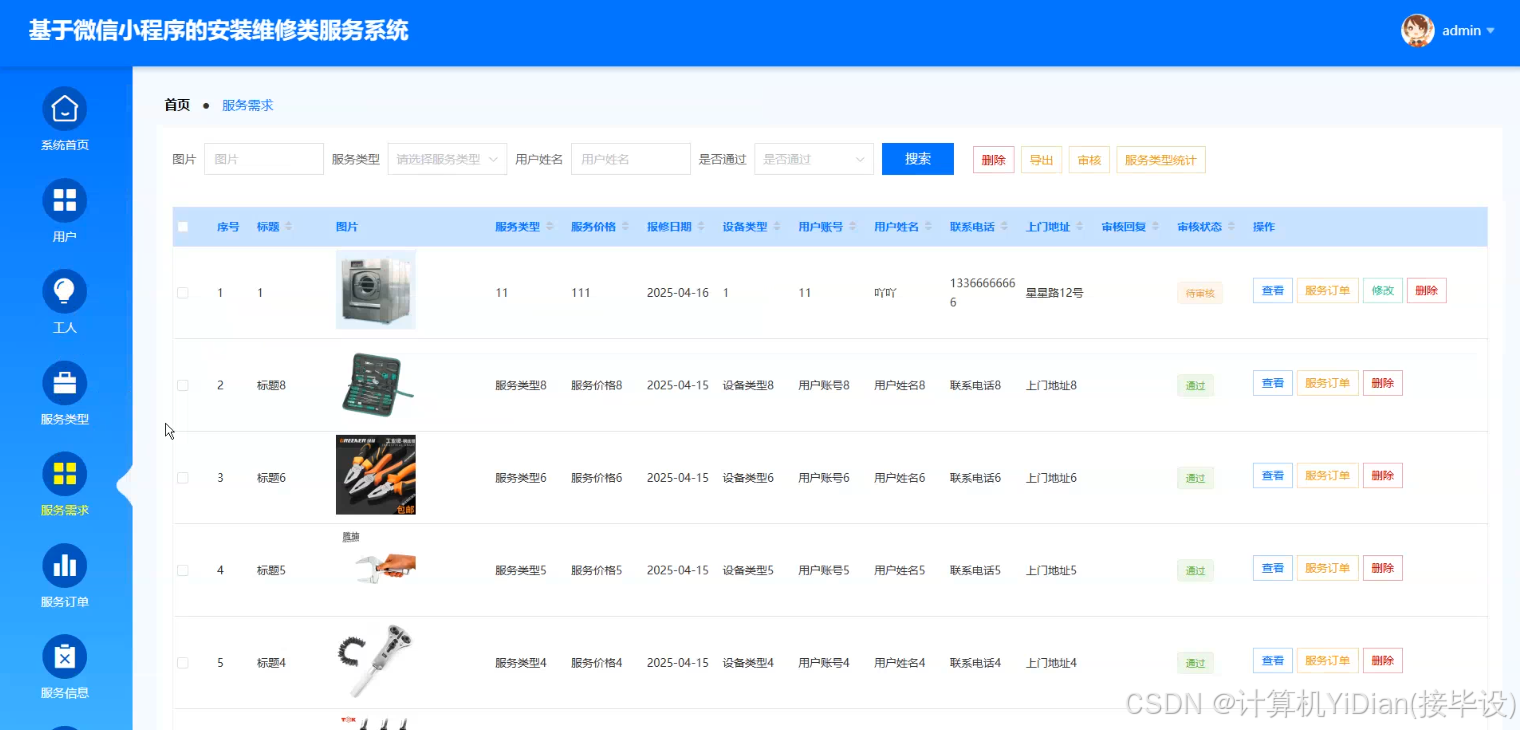This screenshot has height=730, width=1520.
Task: Click the 服务信息 service info icon
Action: (64, 656)
